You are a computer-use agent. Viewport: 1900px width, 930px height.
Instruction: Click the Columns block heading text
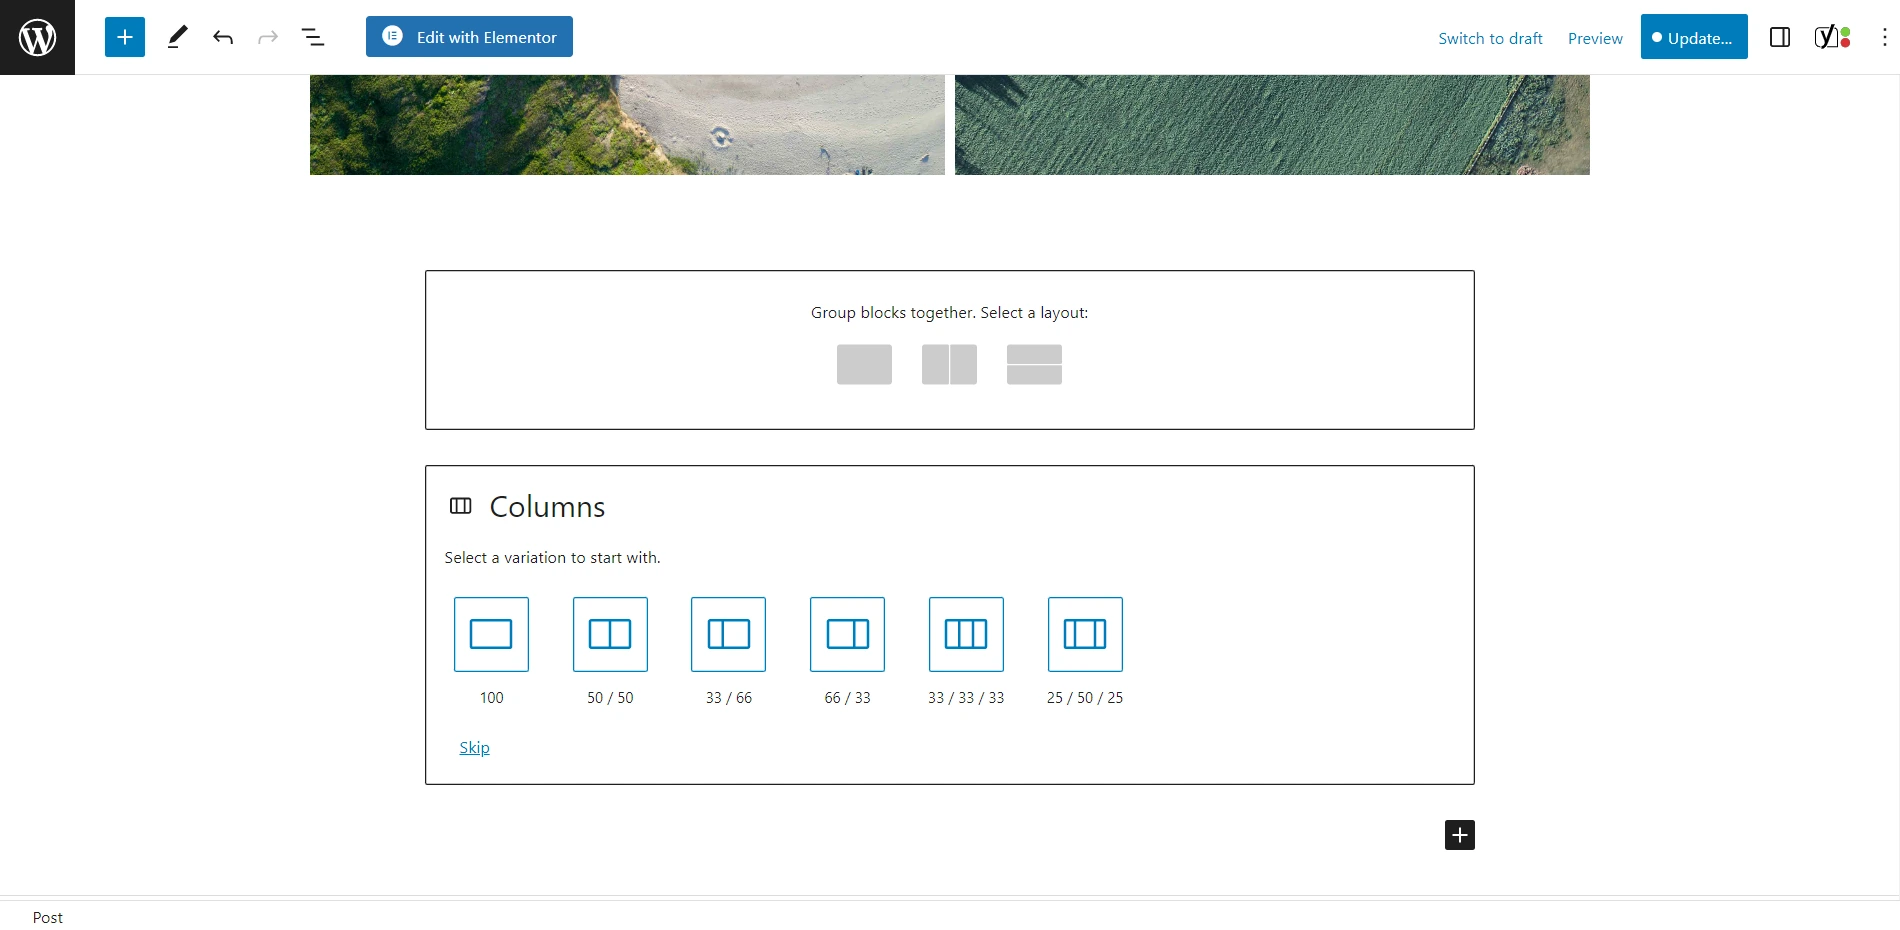(x=547, y=507)
